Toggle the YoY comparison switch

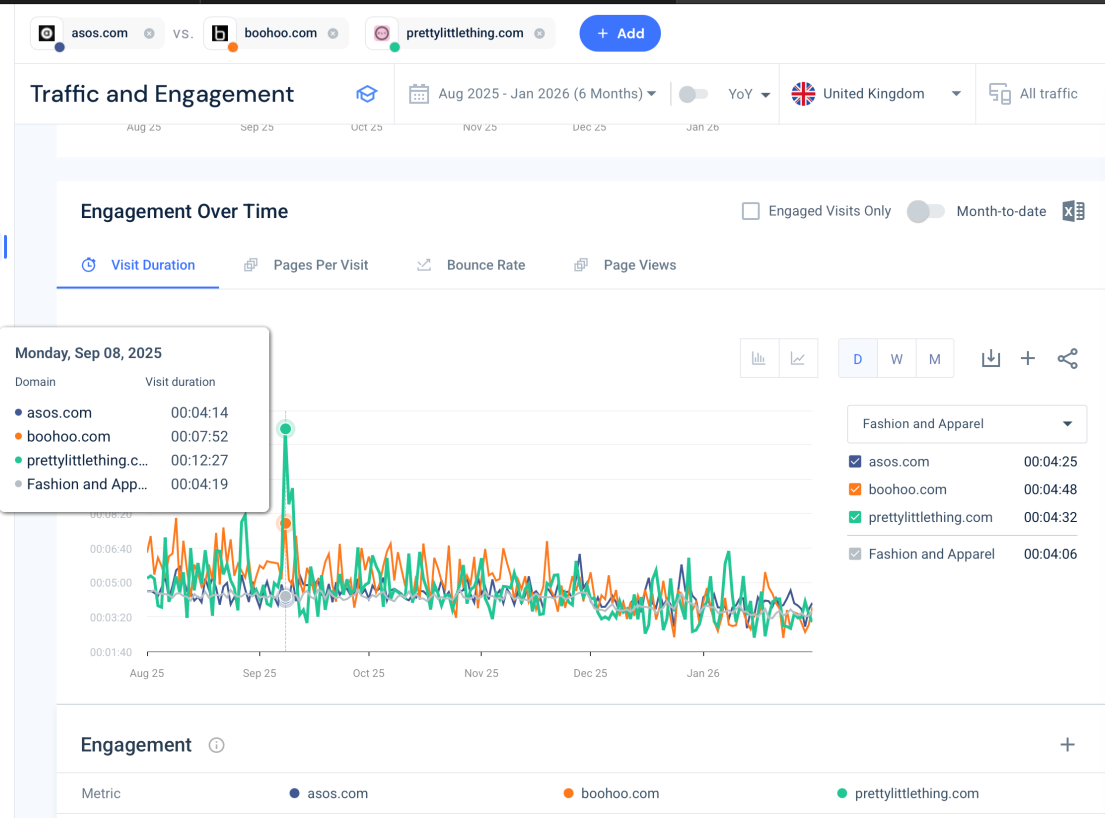693,94
